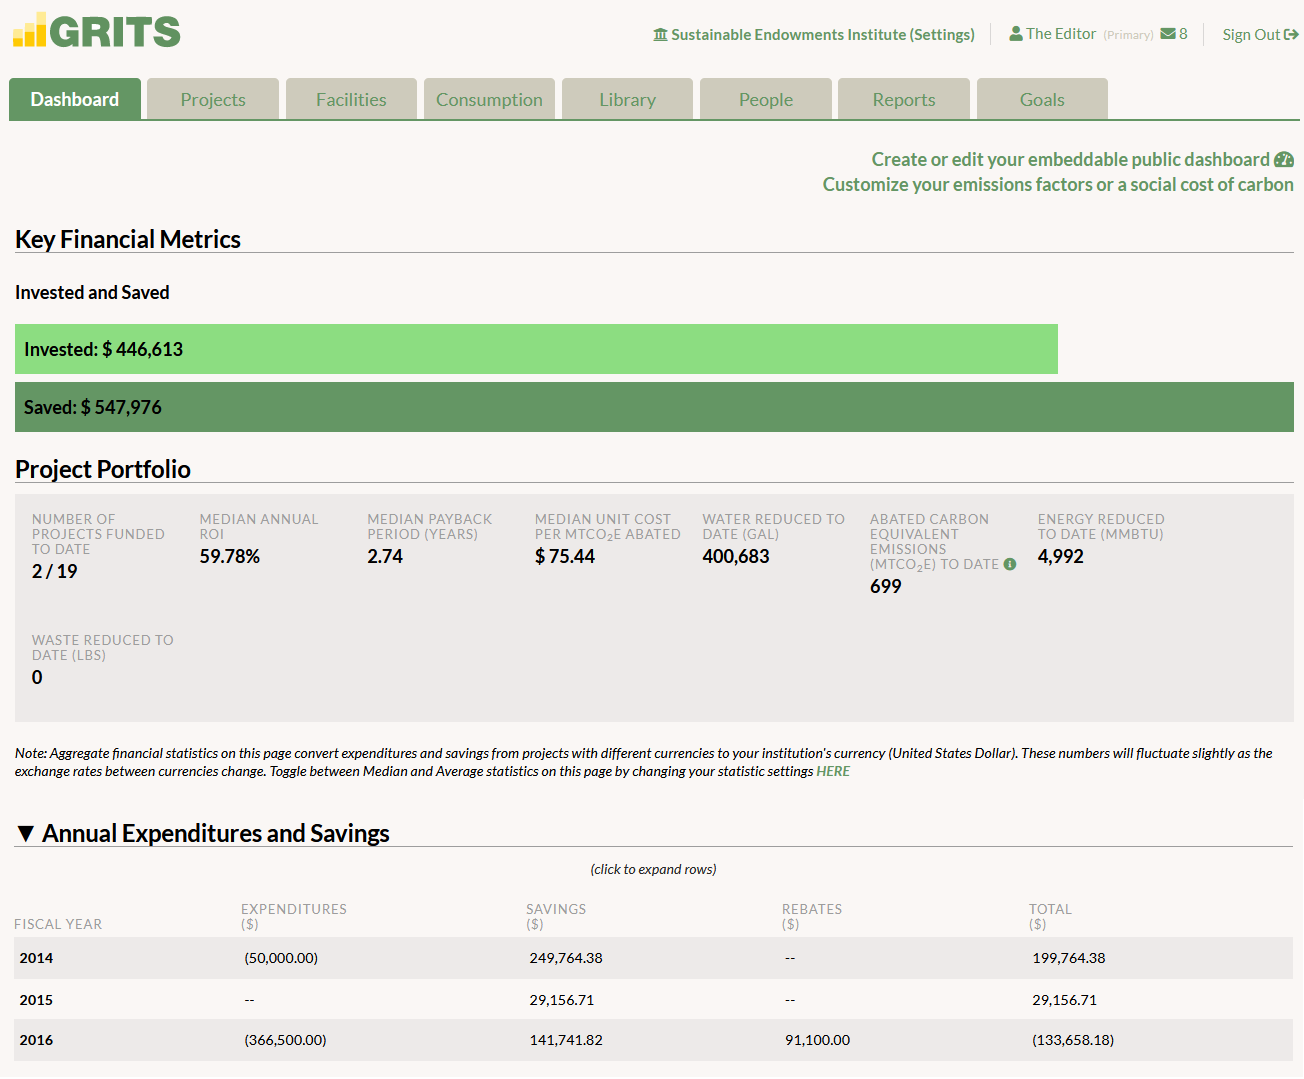The width and height of the screenshot is (1304, 1079).
Task: Click the GRITS logo
Action: (x=97, y=30)
